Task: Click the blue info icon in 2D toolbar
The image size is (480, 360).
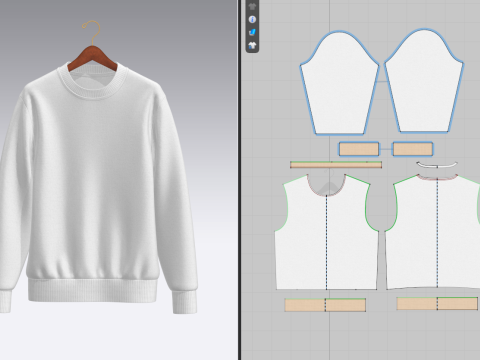Action: coord(252,19)
